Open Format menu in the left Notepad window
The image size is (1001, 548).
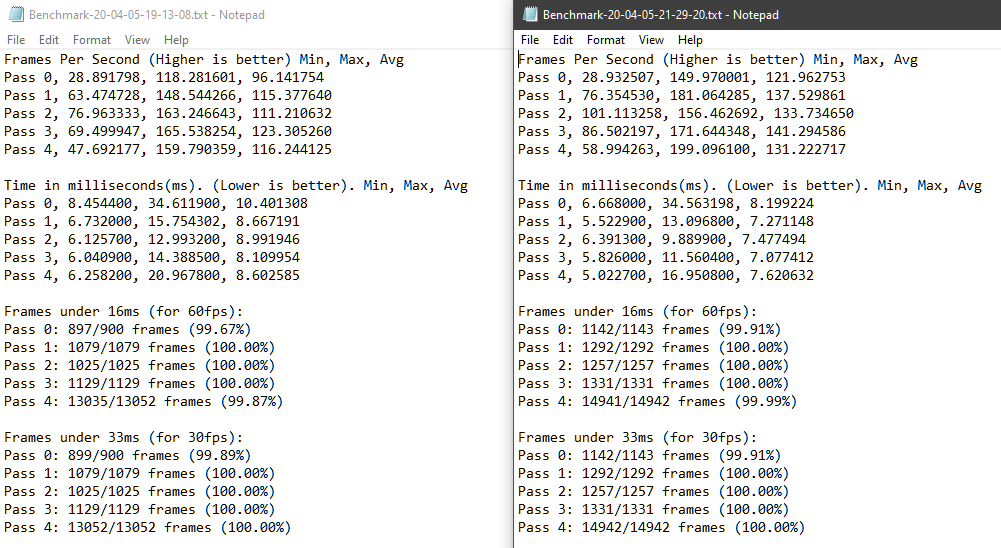click(92, 40)
